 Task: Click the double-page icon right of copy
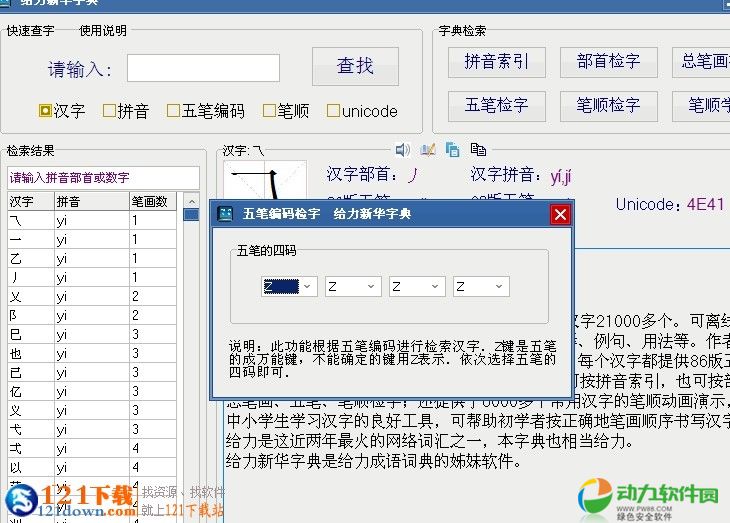[478, 150]
